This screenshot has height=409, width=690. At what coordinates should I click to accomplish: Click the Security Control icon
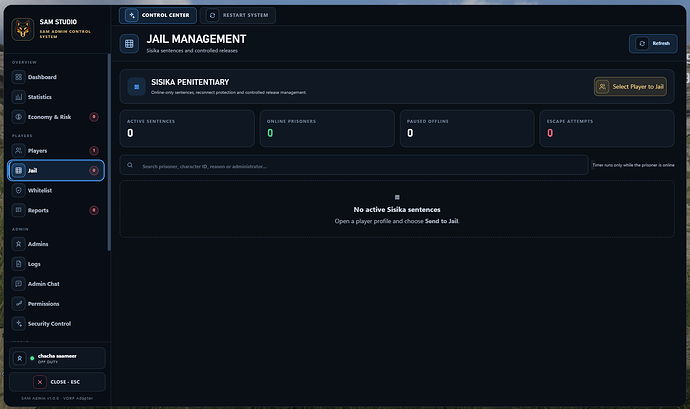point(18,324)
